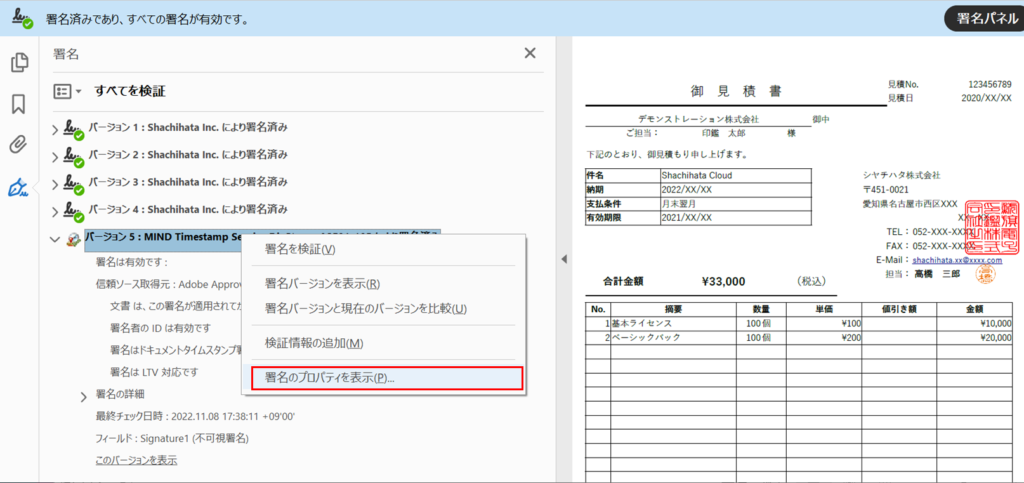Click timestamp icon of バージョン 5
Screen dimensions: 1024x483
click(73, 240)
